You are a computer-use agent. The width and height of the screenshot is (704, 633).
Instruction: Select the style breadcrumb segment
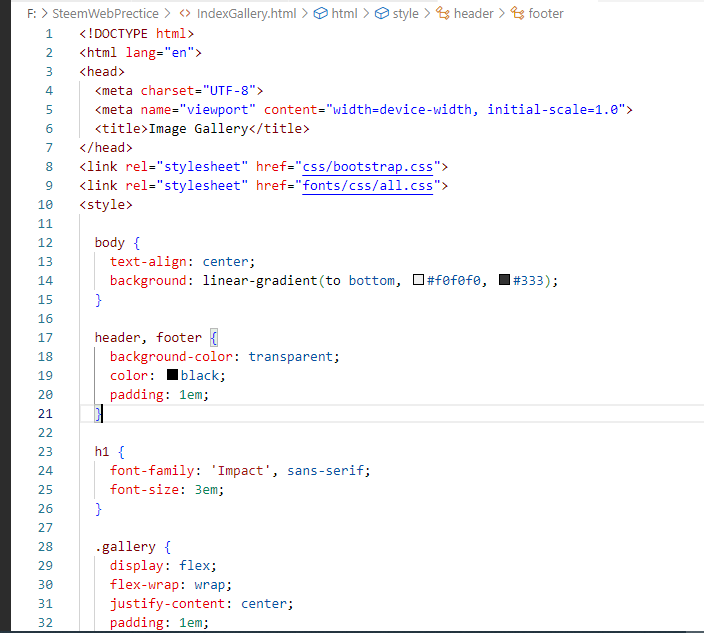405,13
